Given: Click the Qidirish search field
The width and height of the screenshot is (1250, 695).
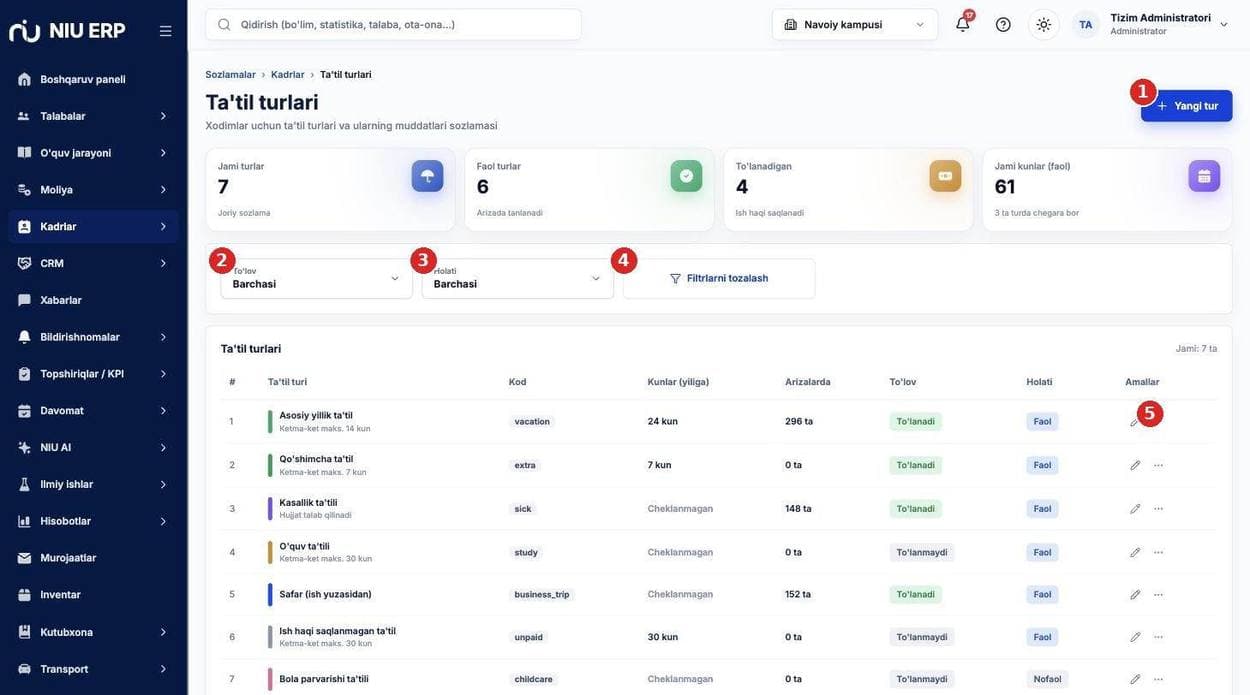Looking at the screenshot, I should pyautogui.click(x=393, y=24).
